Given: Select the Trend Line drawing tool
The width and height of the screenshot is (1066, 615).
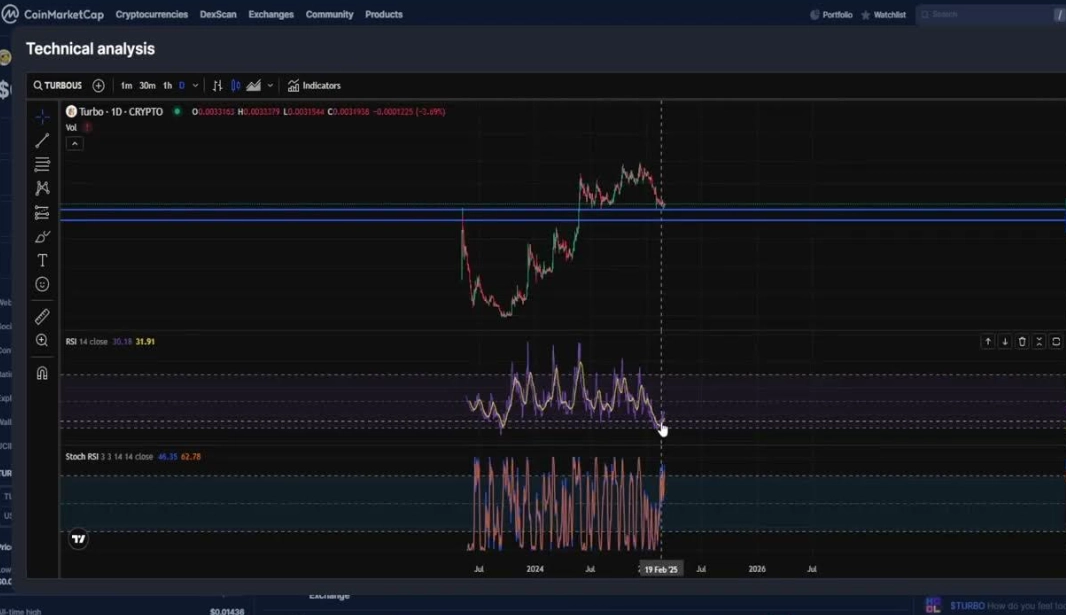Looking at the screenshot, I should 42,140.
